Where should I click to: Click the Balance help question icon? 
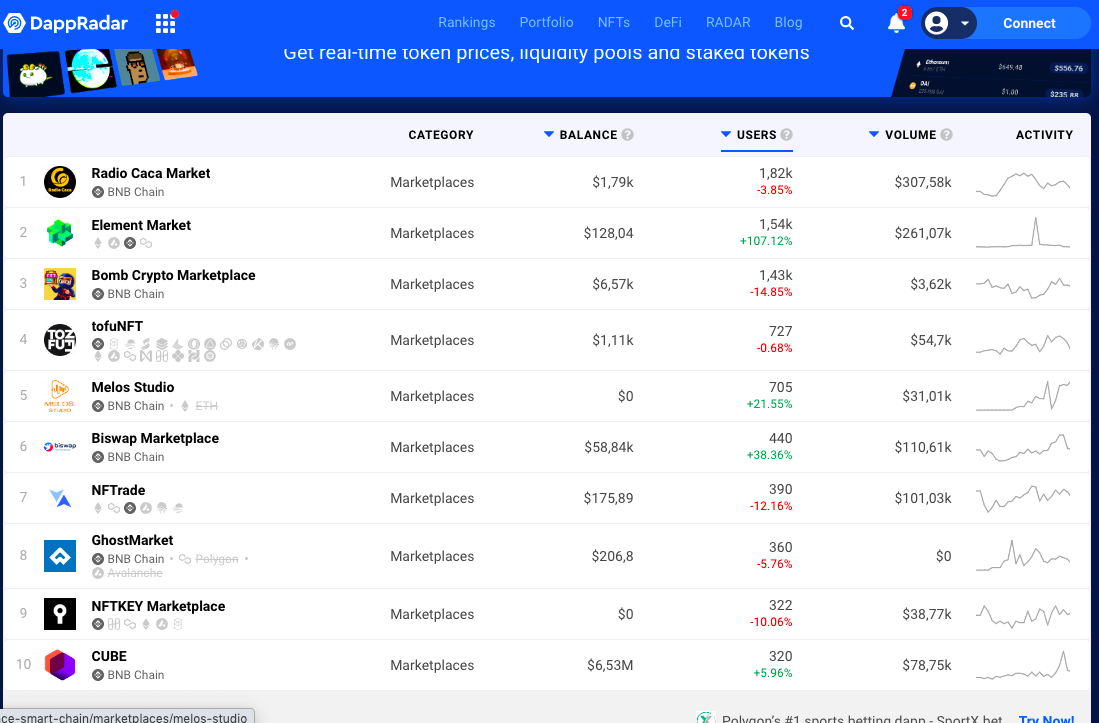tap(627, 135)
